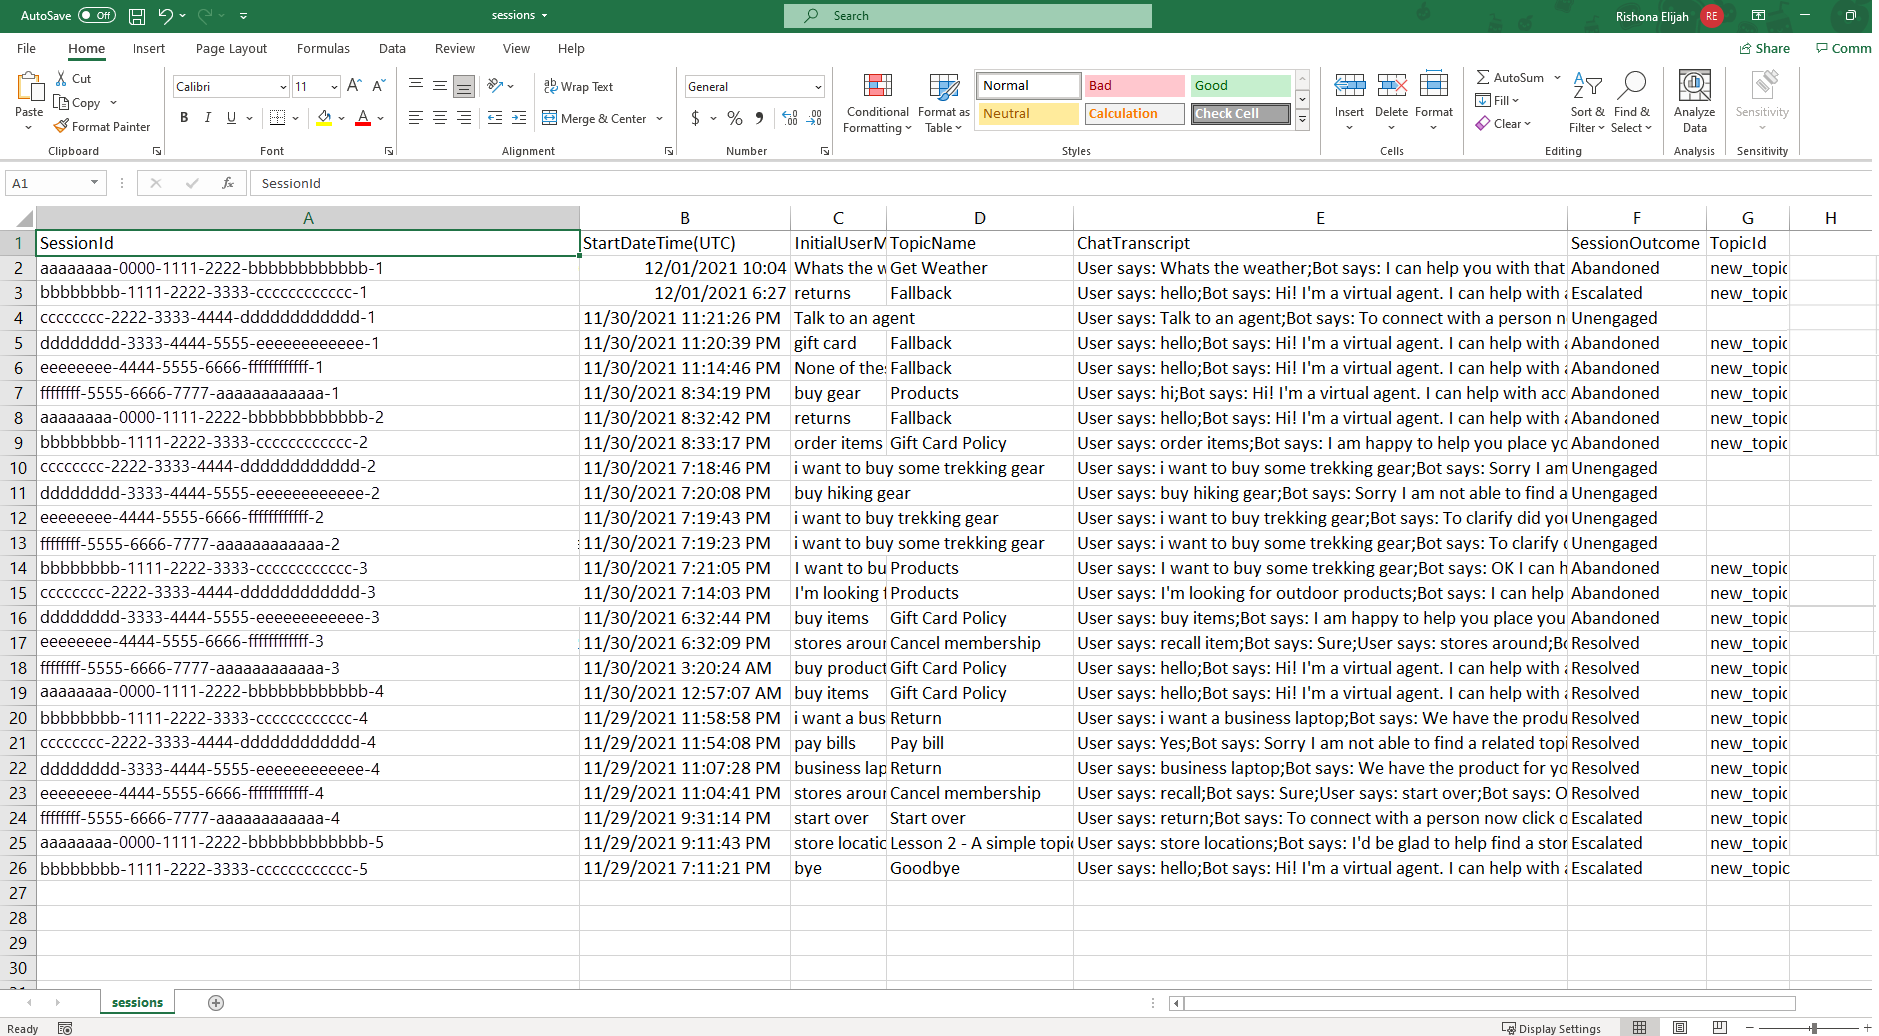
Task: Switch to Page Layout view button
Action: coord(1680,1027)
